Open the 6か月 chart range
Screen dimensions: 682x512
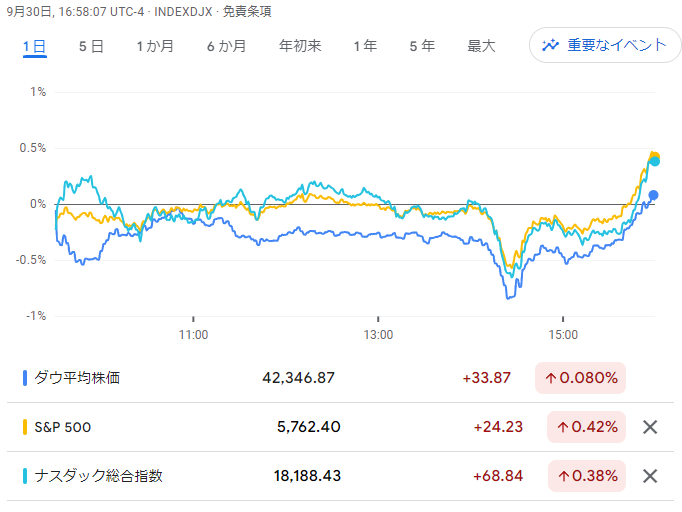227,46
